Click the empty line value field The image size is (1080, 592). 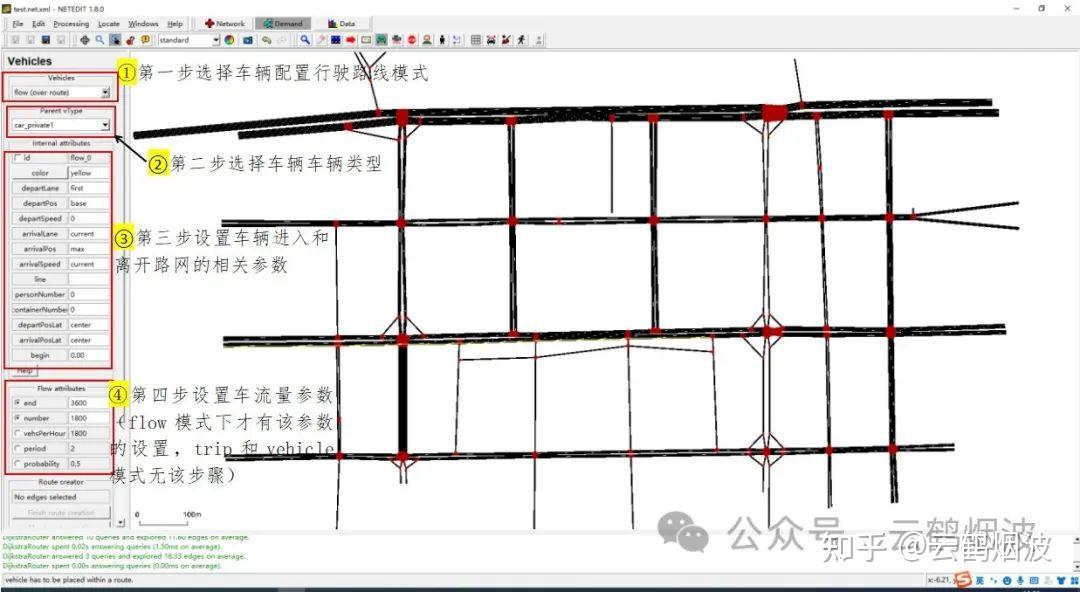pyautogui.click(x=89, y=279)
